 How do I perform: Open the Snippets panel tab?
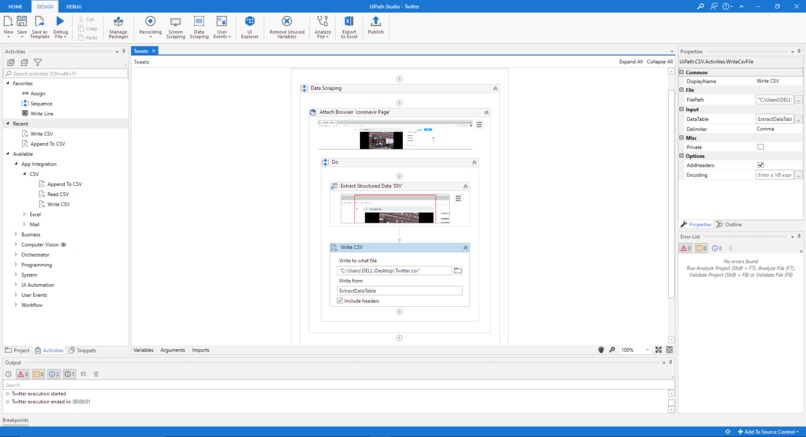pyautogui.click(x=83, y=350)
